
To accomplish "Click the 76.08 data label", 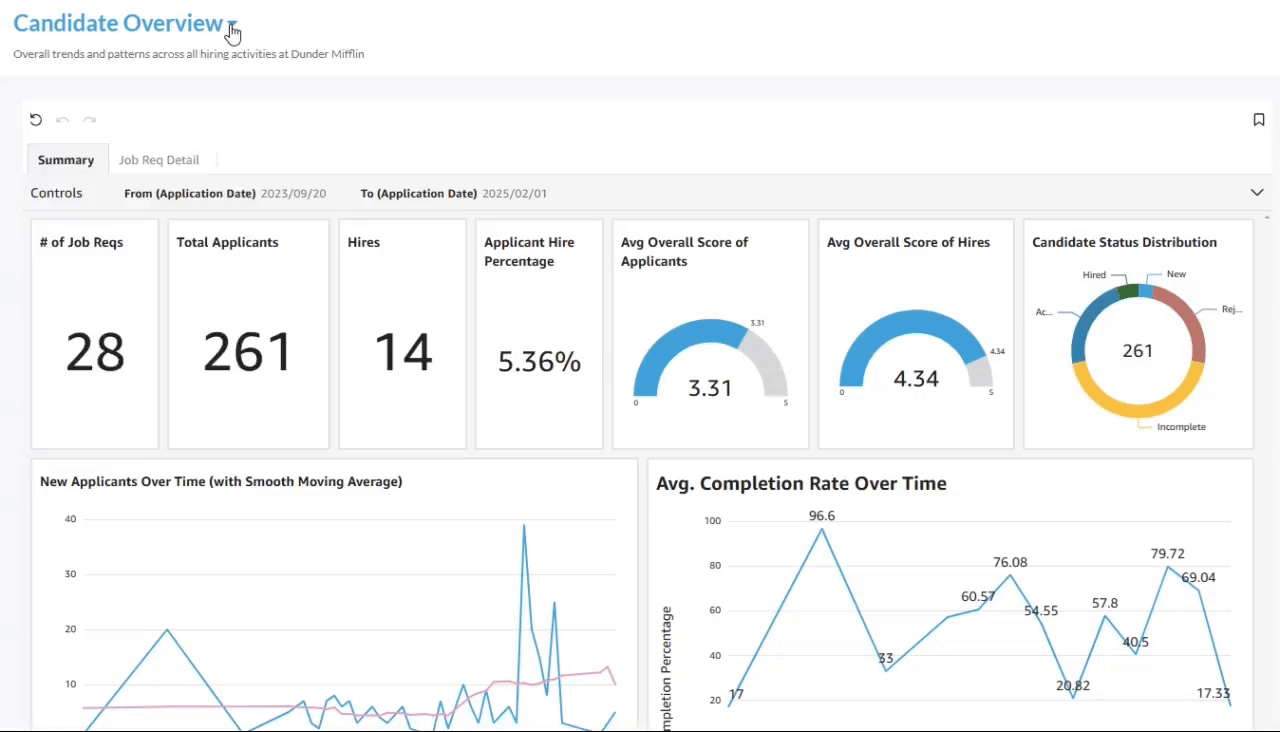I will click(1010, 563).
